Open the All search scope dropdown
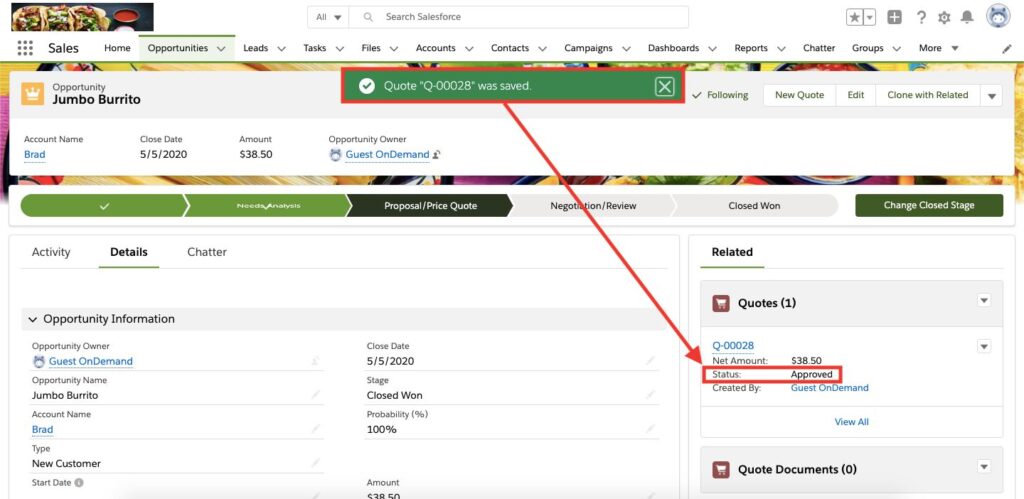This screenshot has width=1024, height=499. coord(328,17)
